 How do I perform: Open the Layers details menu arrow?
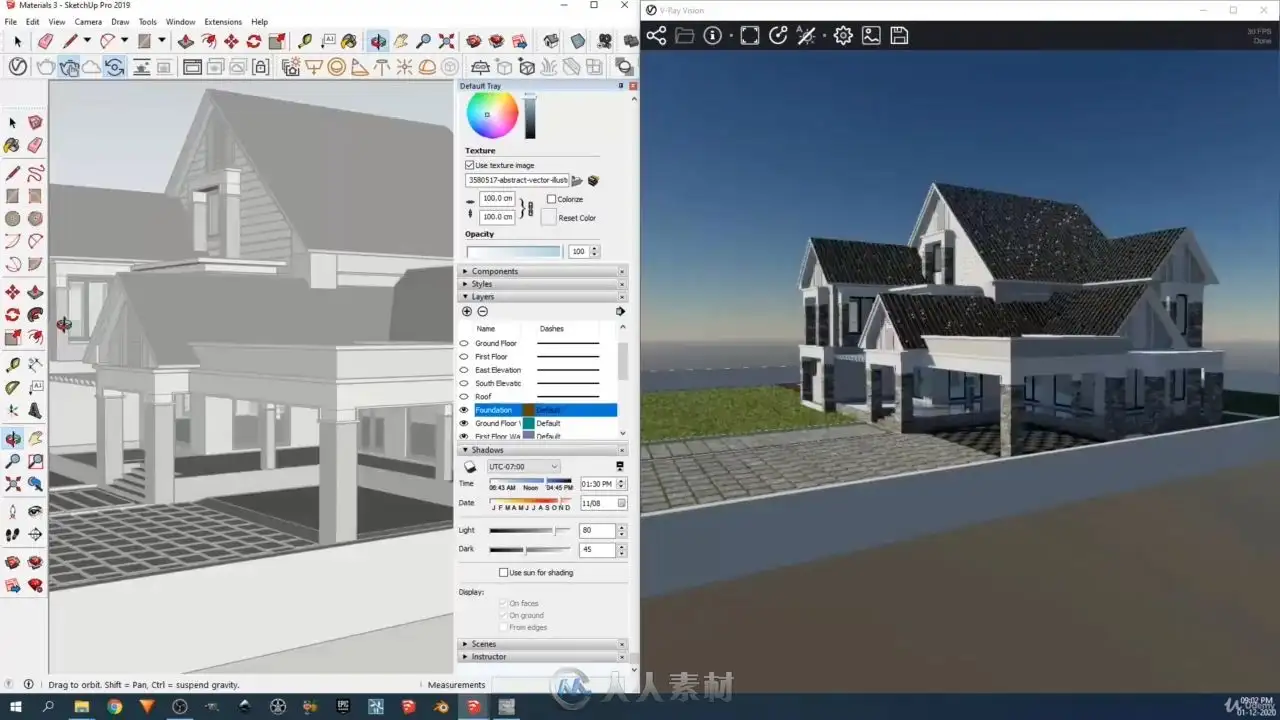[x=620, y=311]
